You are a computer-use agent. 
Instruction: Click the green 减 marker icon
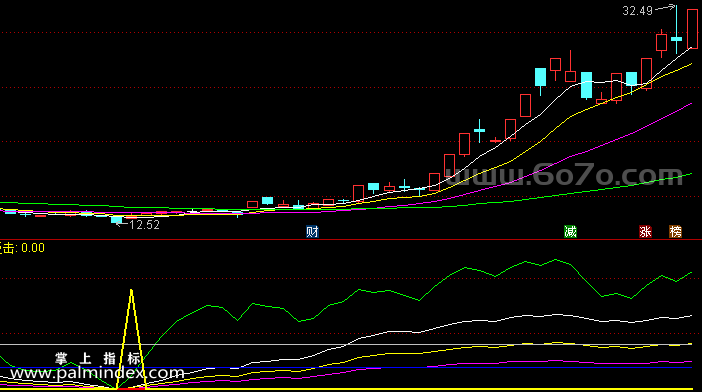pos(570,232)
